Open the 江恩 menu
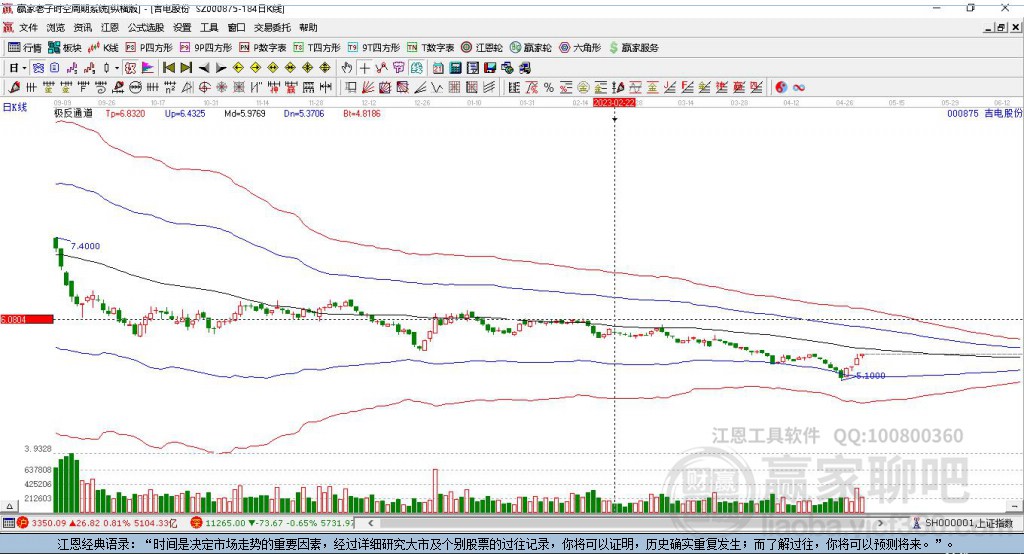This screenshot has height=554, width=1024. click(110, 27)
